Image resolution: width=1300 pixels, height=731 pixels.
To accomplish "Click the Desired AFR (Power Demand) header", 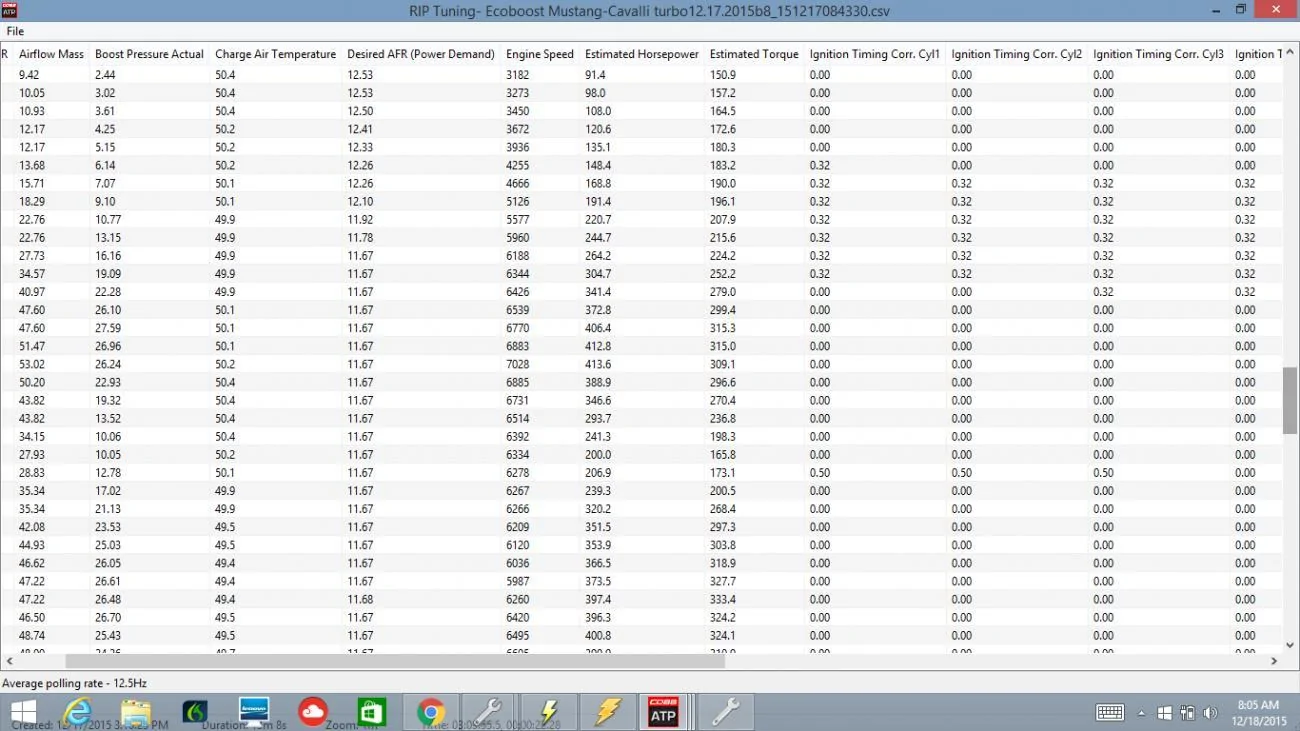I will click(x=421, y=54).
